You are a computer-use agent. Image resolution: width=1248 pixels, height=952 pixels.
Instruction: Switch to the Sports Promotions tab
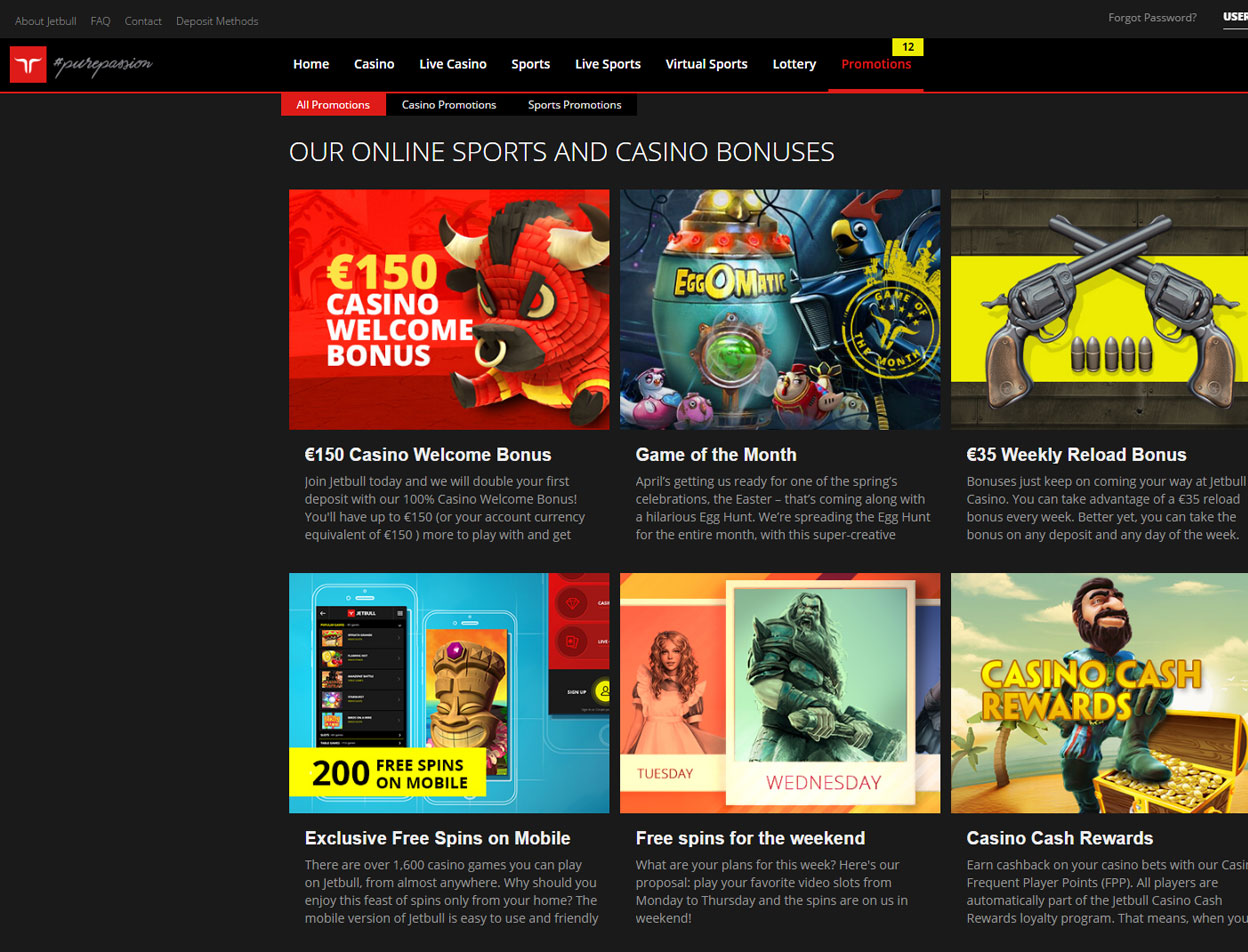click(x=575, y=105)
